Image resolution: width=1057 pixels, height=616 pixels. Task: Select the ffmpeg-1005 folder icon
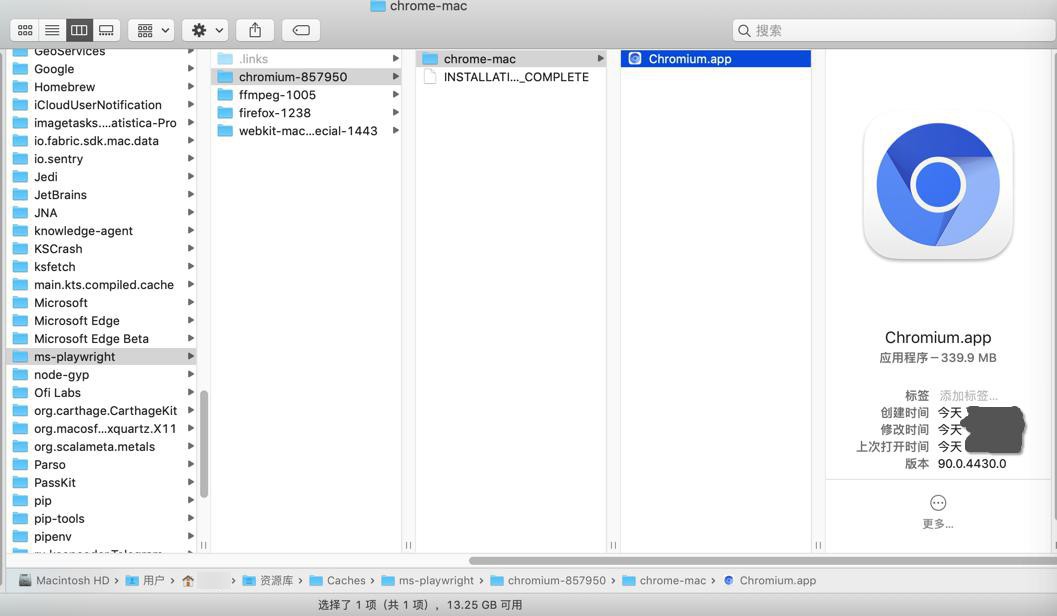[x=225, y=95]
